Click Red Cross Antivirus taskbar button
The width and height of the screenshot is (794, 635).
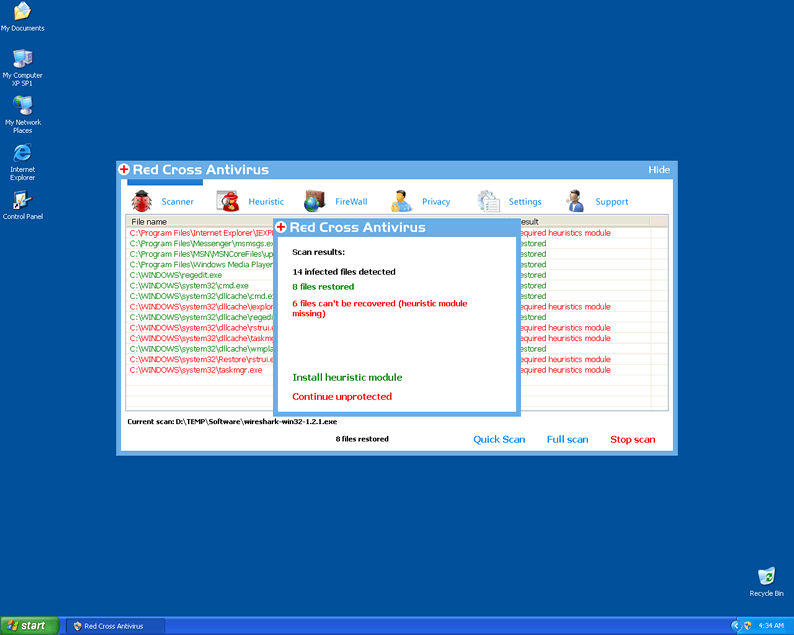(x=112, y=626)
